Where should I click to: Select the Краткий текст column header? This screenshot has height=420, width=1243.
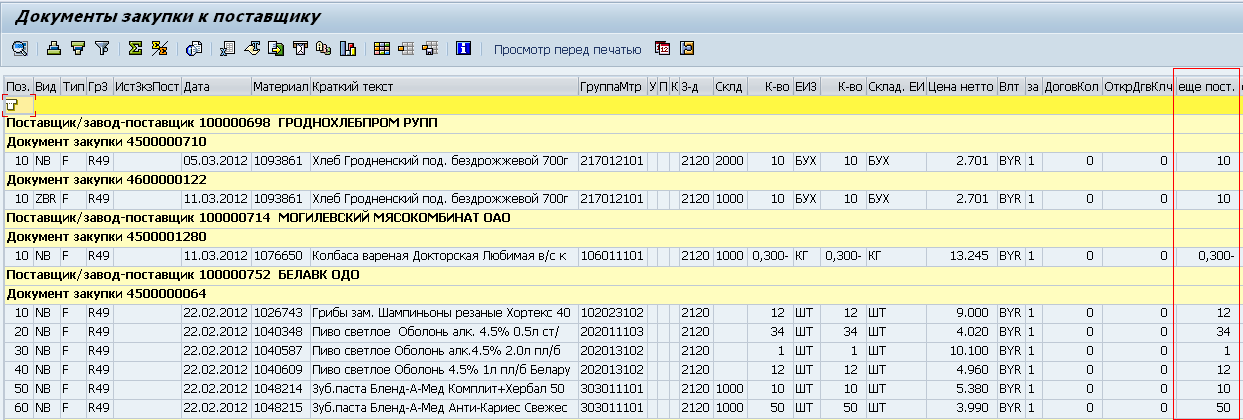click(x=444, y=87)
